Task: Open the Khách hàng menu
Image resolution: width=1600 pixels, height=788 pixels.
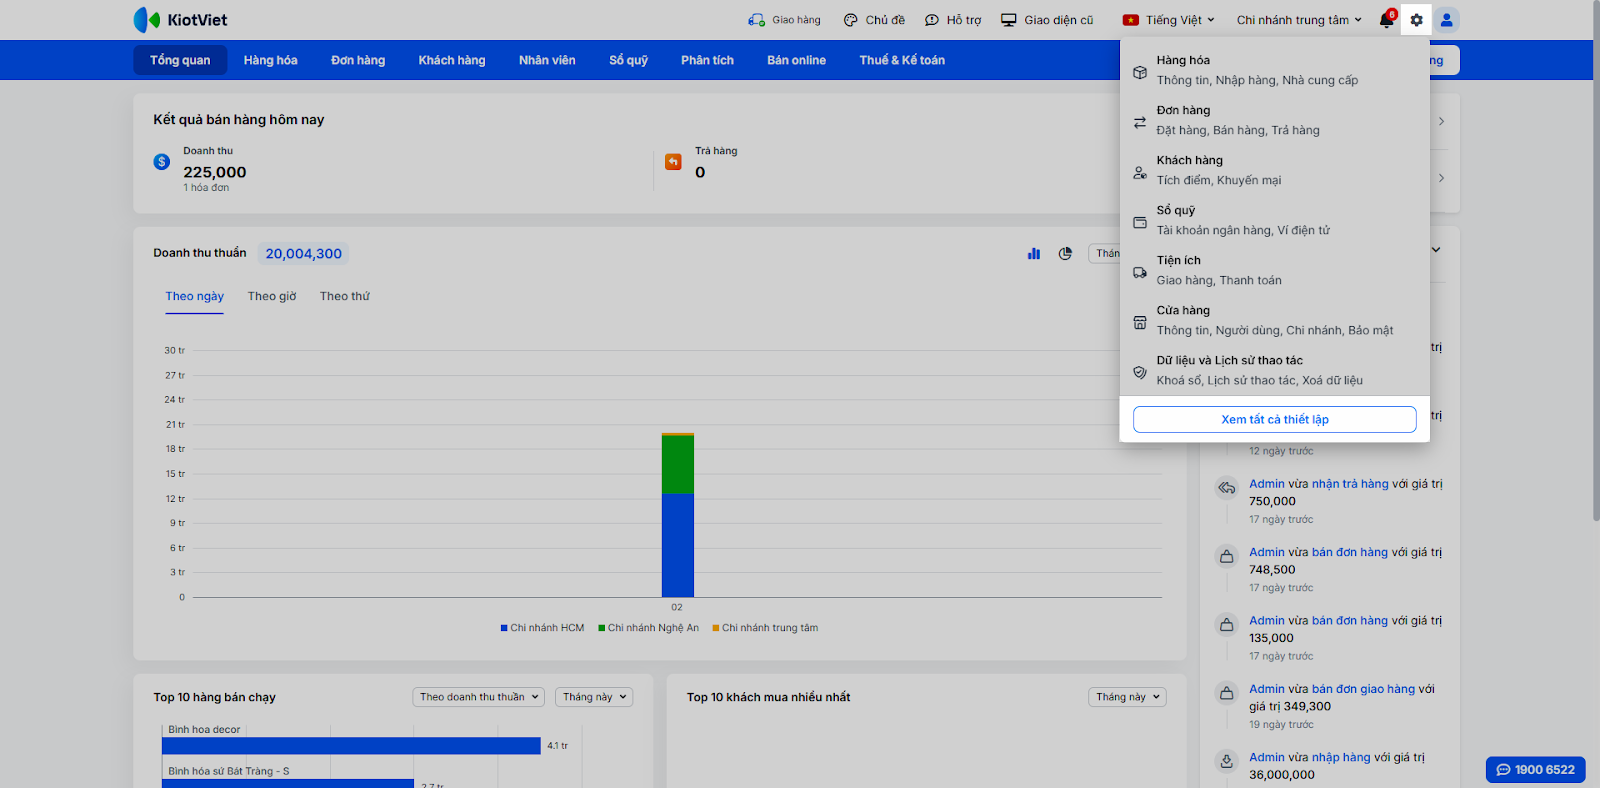Action: tap(452, 60)
